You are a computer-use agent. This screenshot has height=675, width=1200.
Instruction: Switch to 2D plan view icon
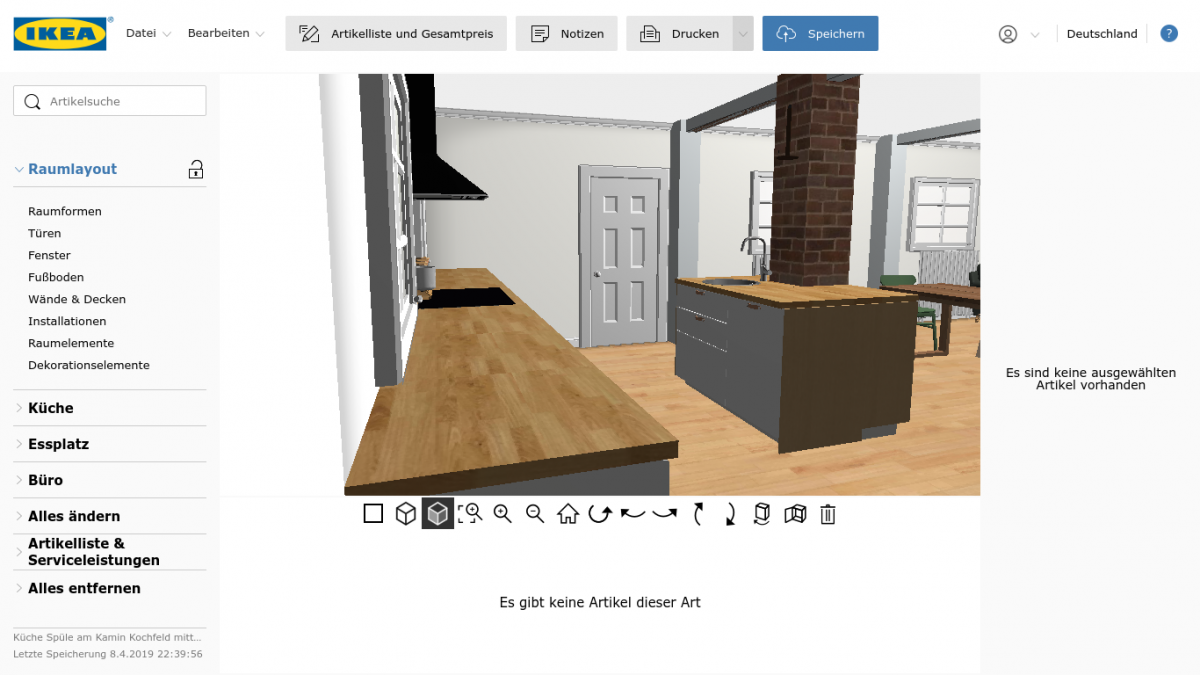[x=373, y=514]
